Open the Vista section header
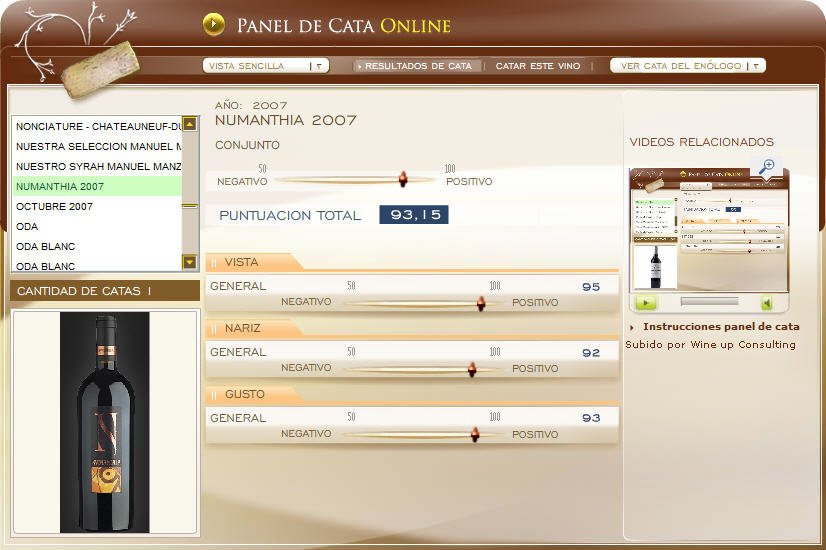 click(x=255, y=262)
